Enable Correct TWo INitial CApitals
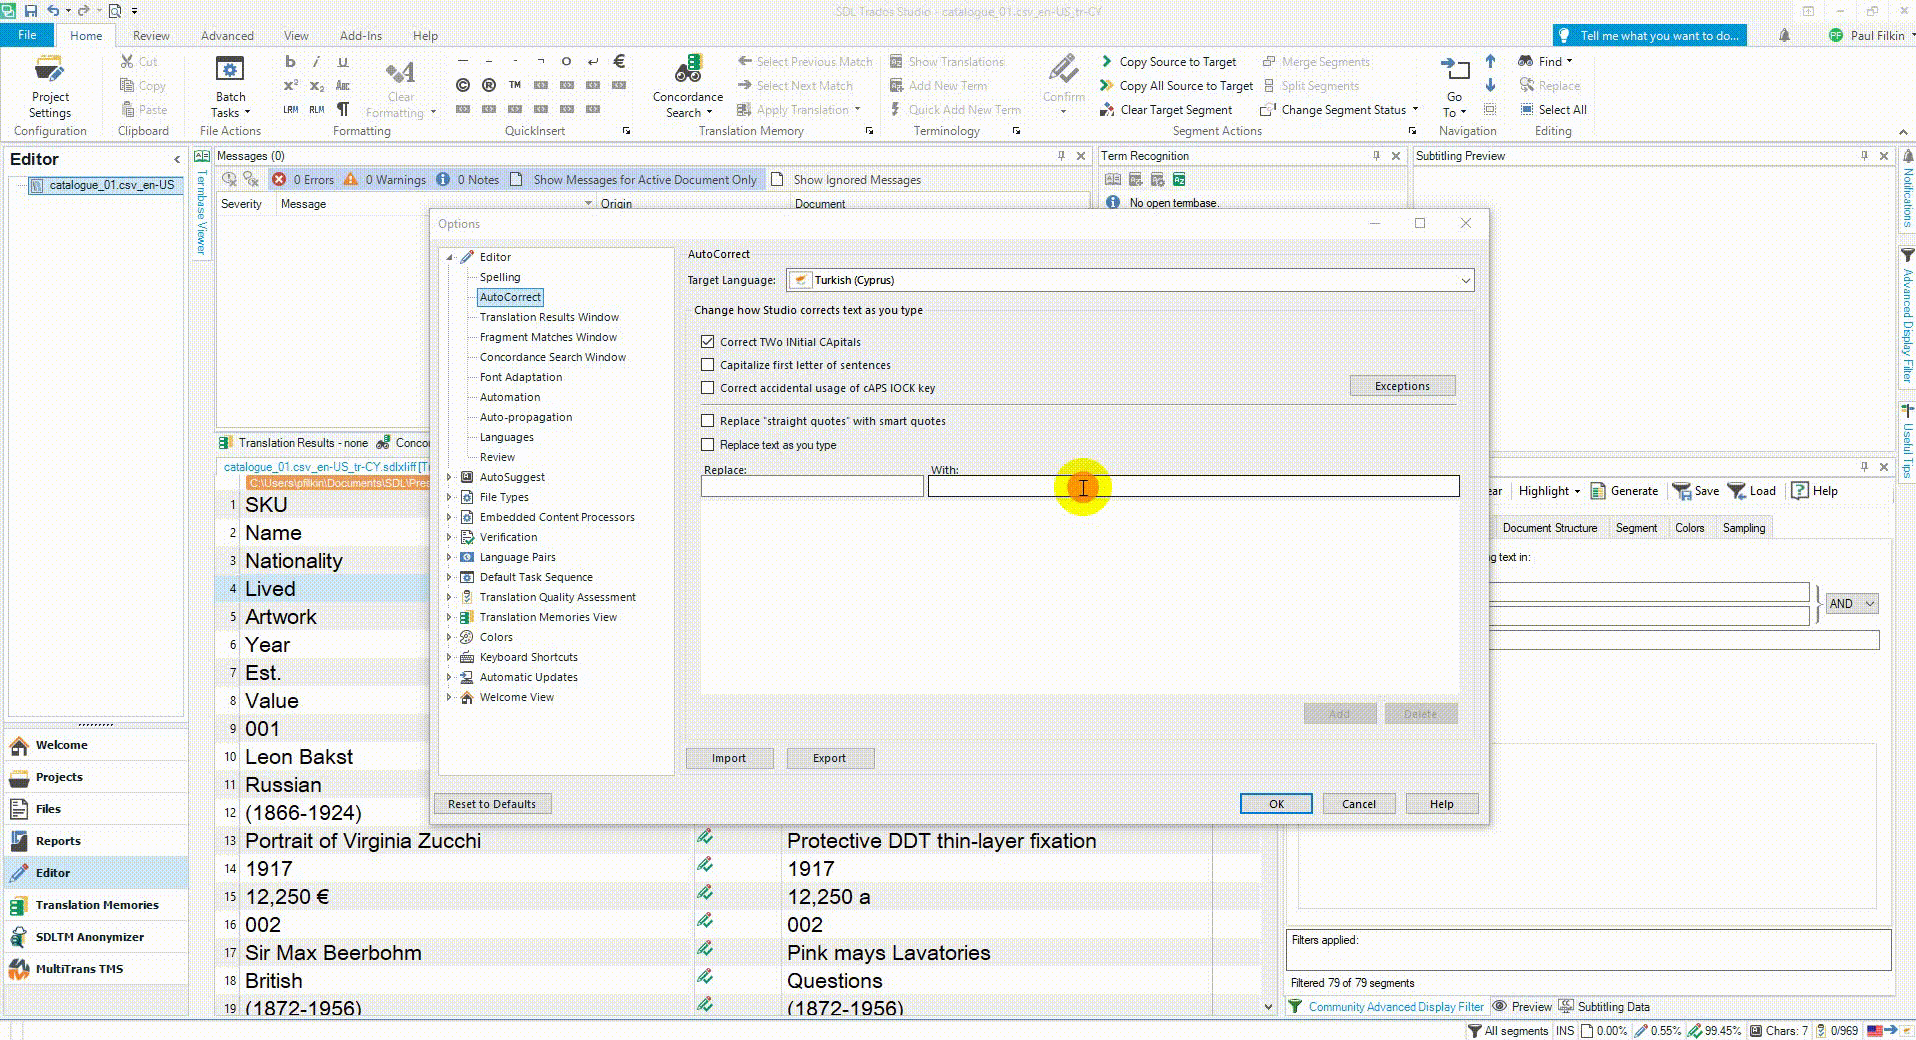Screen dimensions: 1916x1040 (x=708, y=341)
